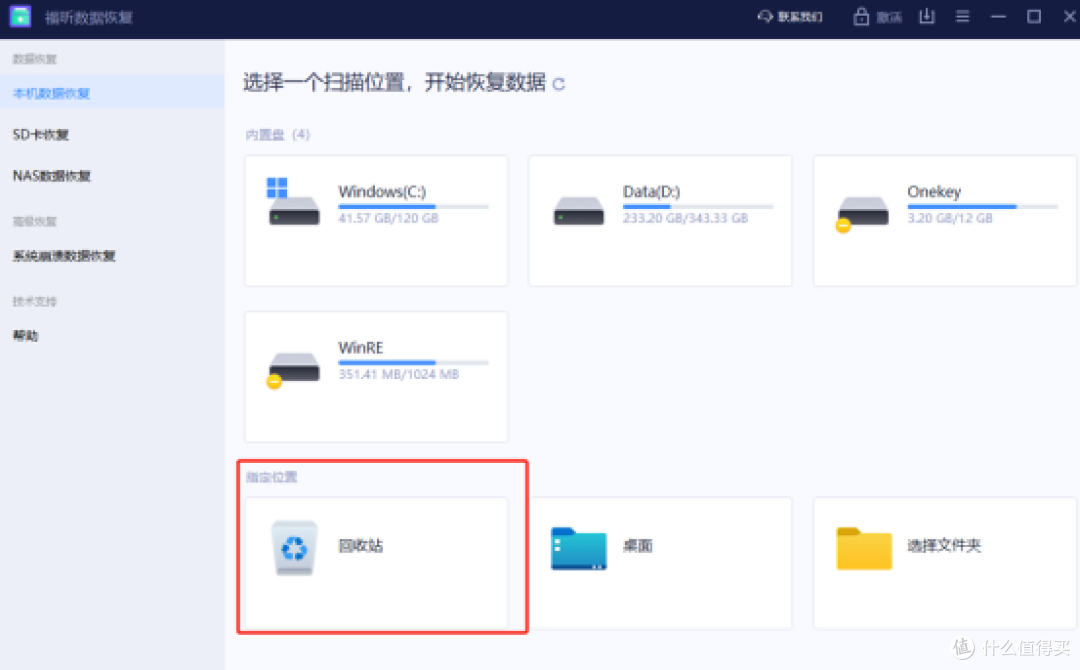Image resolution: width=1080 pixels, height=670 pixels.
Task: Click the Onekey partition name
Action: click(934, 191)
